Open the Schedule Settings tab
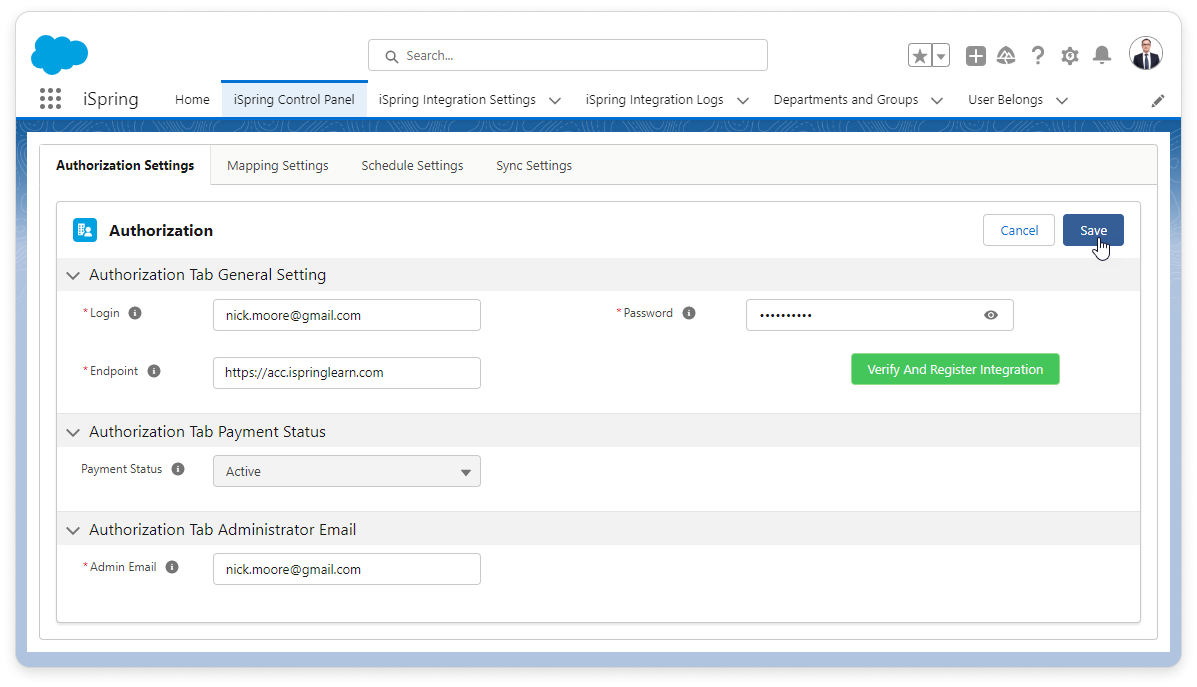Screen dimensions: 1197x687 [x=412, y=166]
